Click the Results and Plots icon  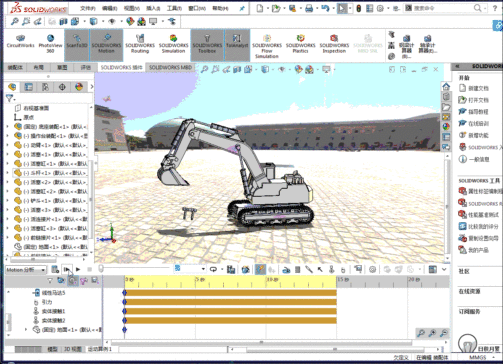tap(358, 269)
